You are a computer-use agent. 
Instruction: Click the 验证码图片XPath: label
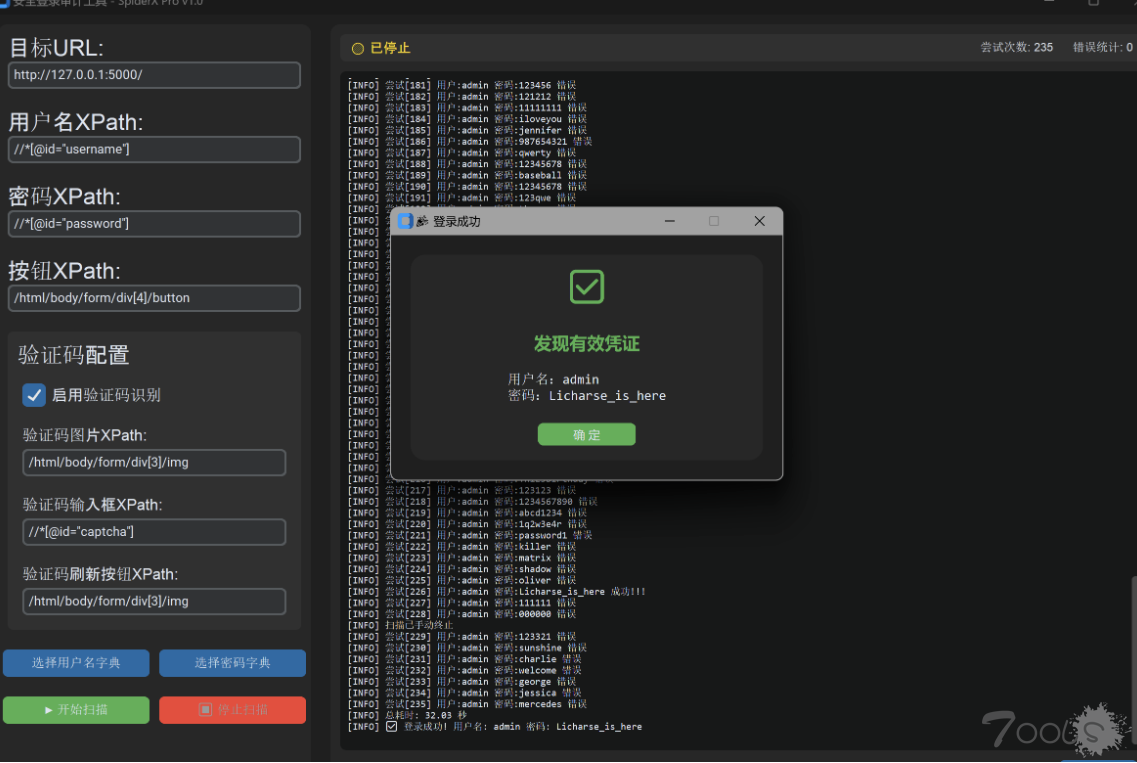(85, 435)
